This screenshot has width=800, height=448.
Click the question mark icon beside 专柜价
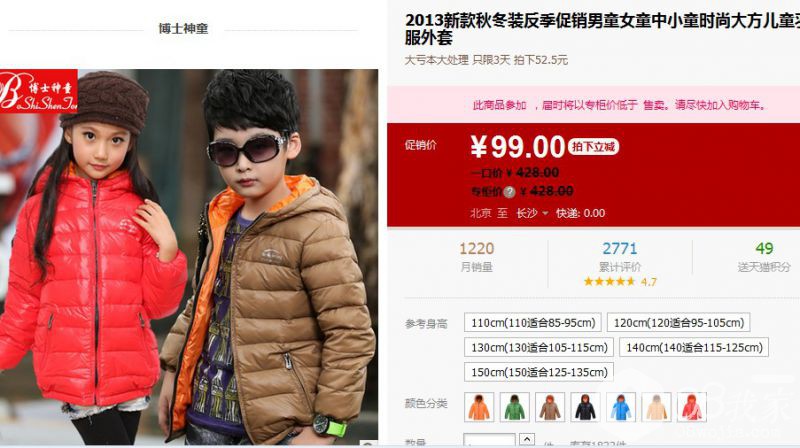coord(509,192)
